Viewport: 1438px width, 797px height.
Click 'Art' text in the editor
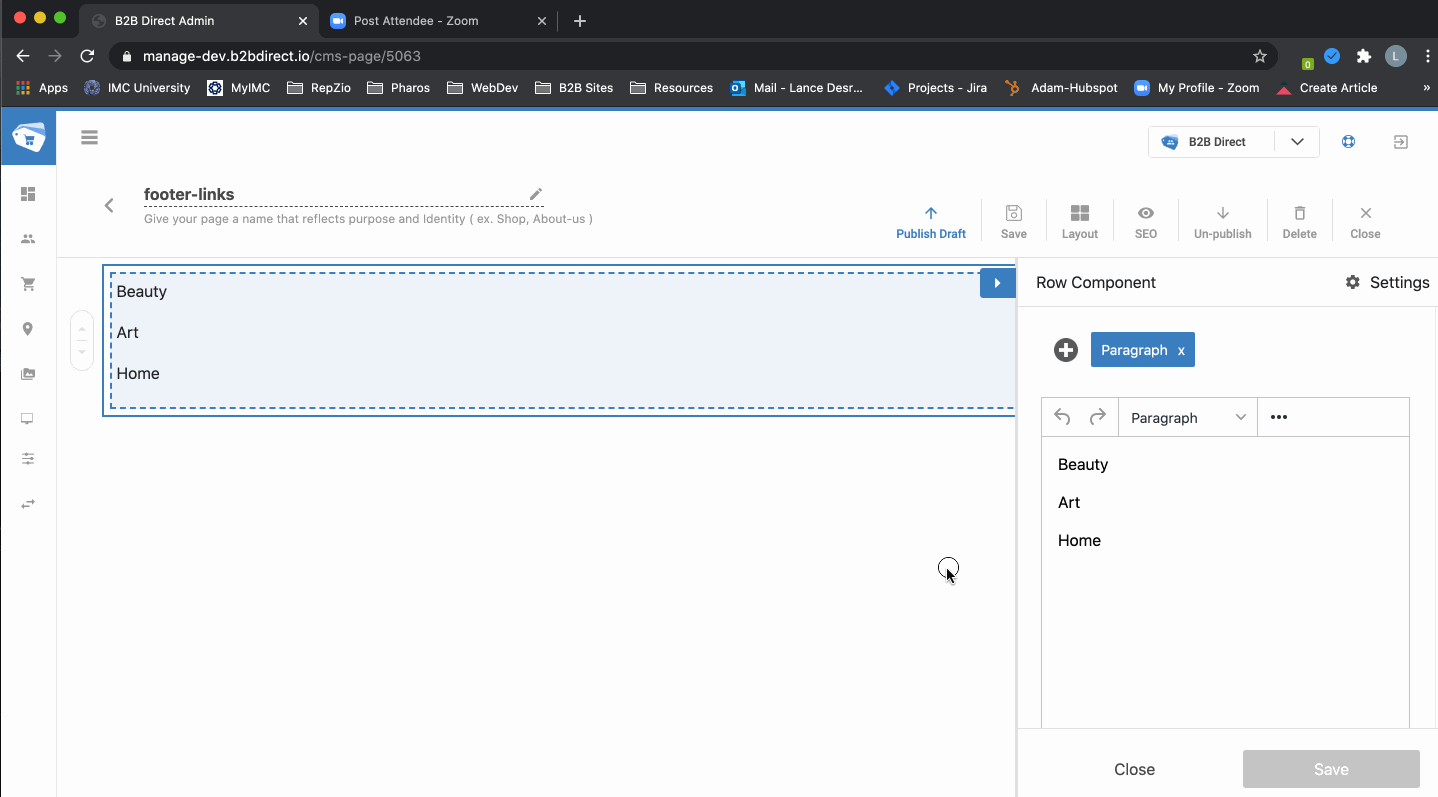click(1069, 502)
